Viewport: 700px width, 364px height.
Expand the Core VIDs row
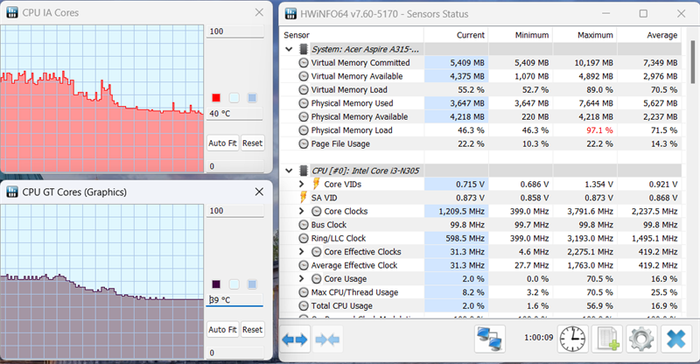click(301, 184)
